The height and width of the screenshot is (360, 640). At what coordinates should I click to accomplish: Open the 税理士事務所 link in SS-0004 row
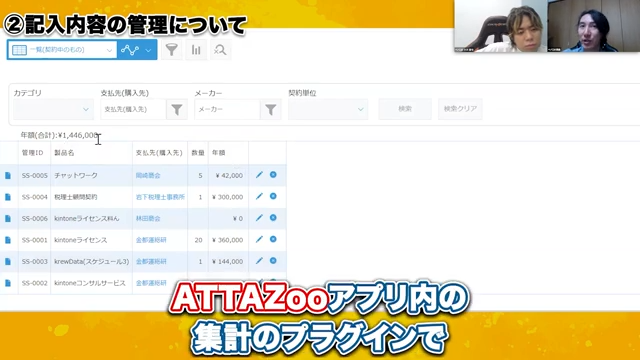160,197
